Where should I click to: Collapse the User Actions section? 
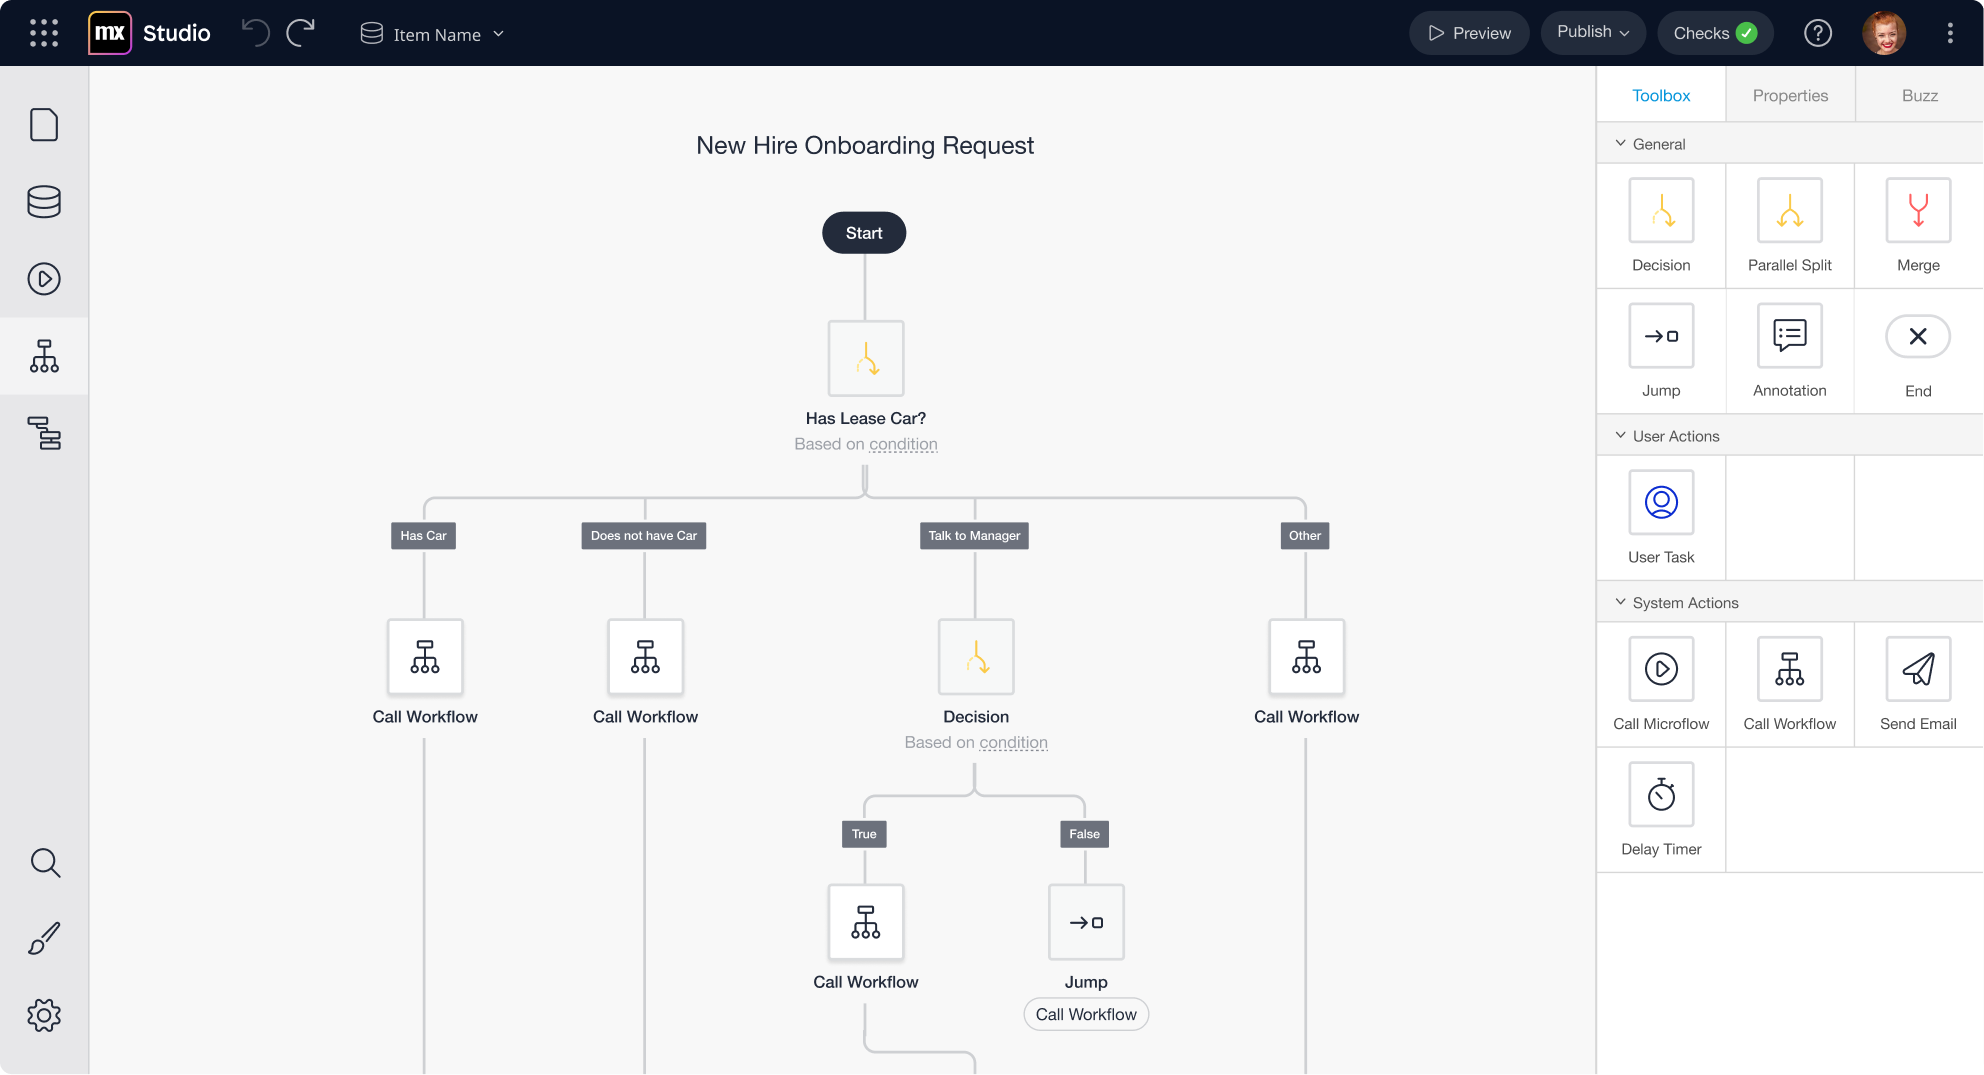tap(1790, 436)
